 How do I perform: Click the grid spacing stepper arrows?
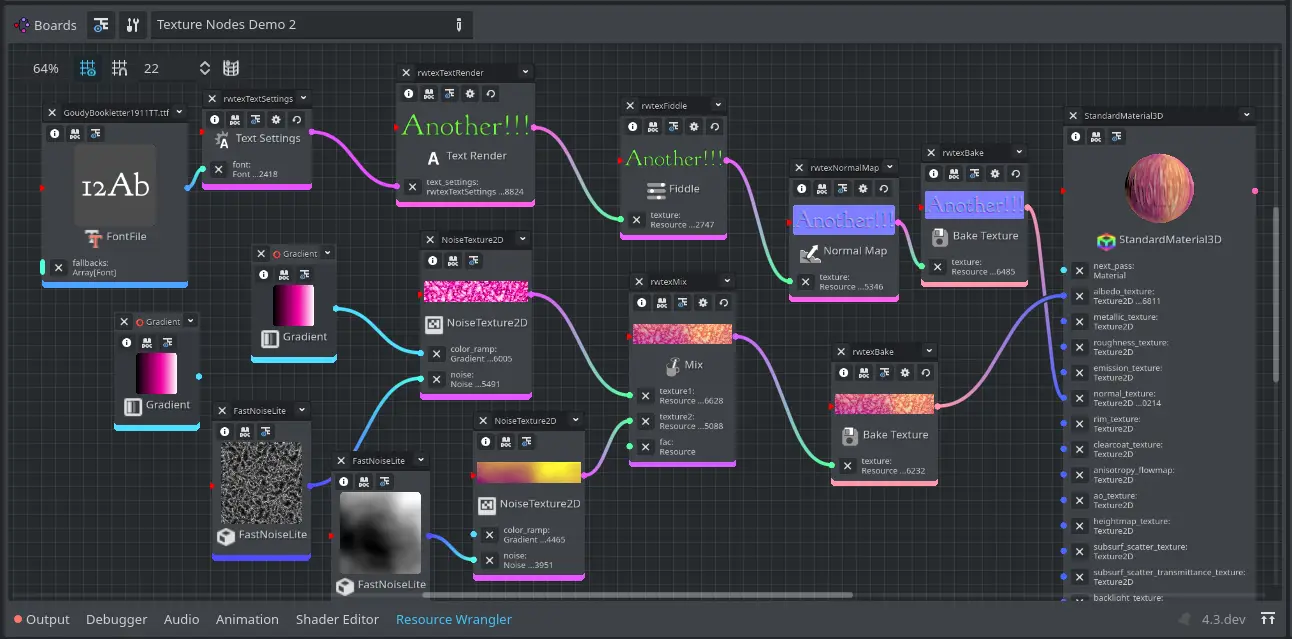[x=205, y=68]
